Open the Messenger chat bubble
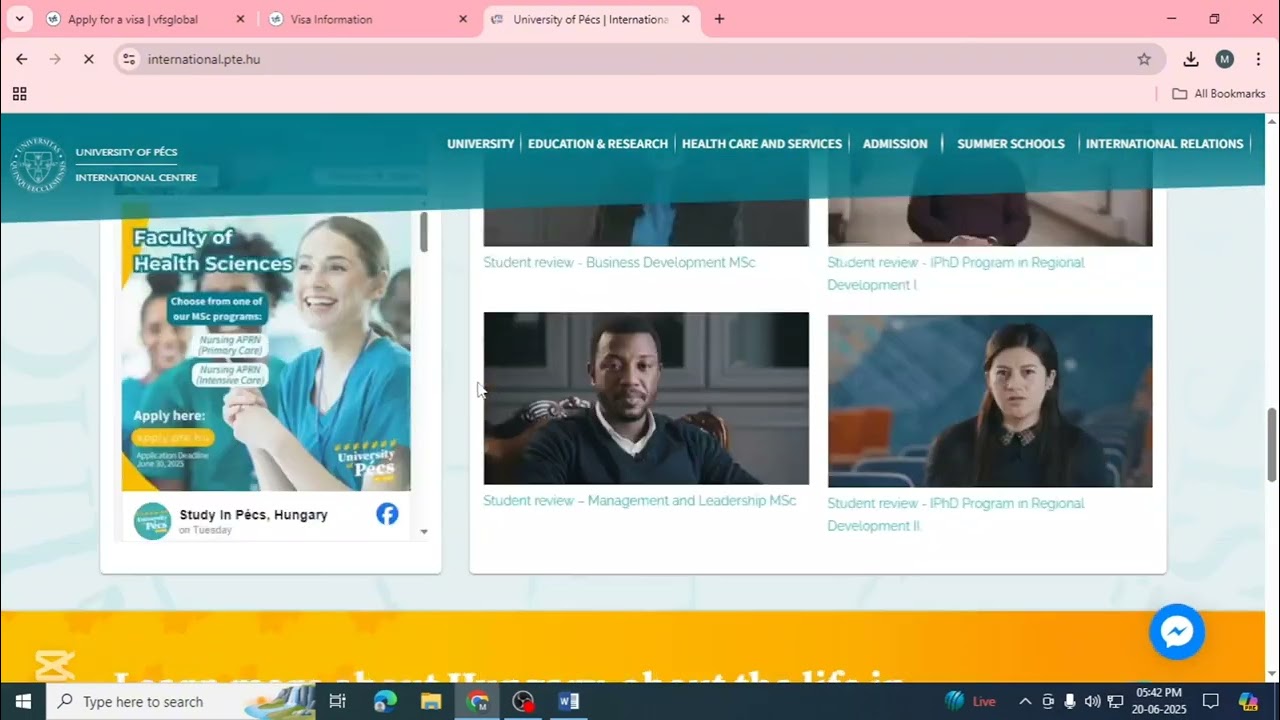1280x720 pixels. (1177, 632)
